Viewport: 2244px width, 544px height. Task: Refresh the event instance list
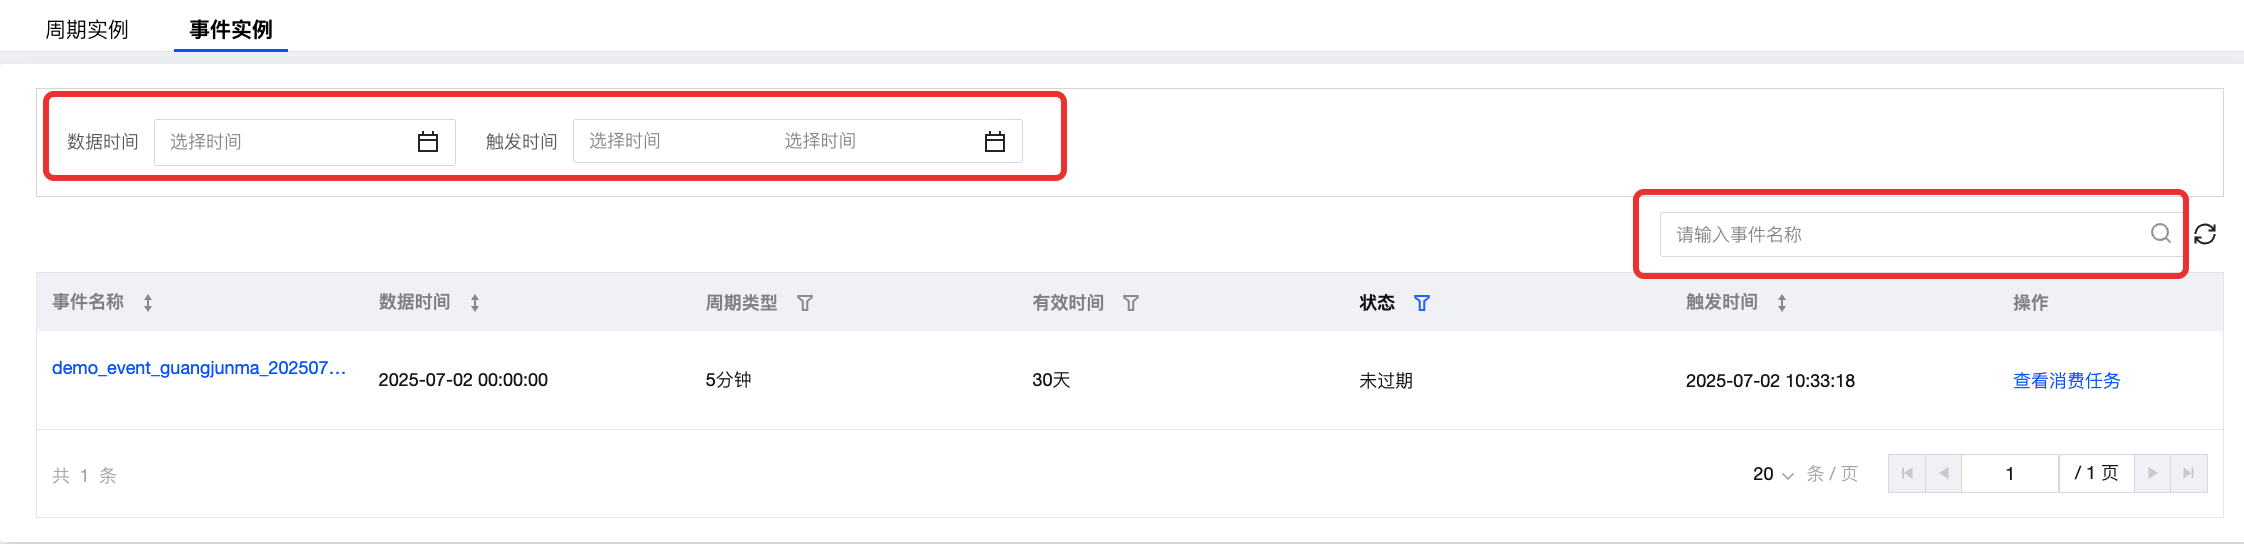(x=2205, y=234)
